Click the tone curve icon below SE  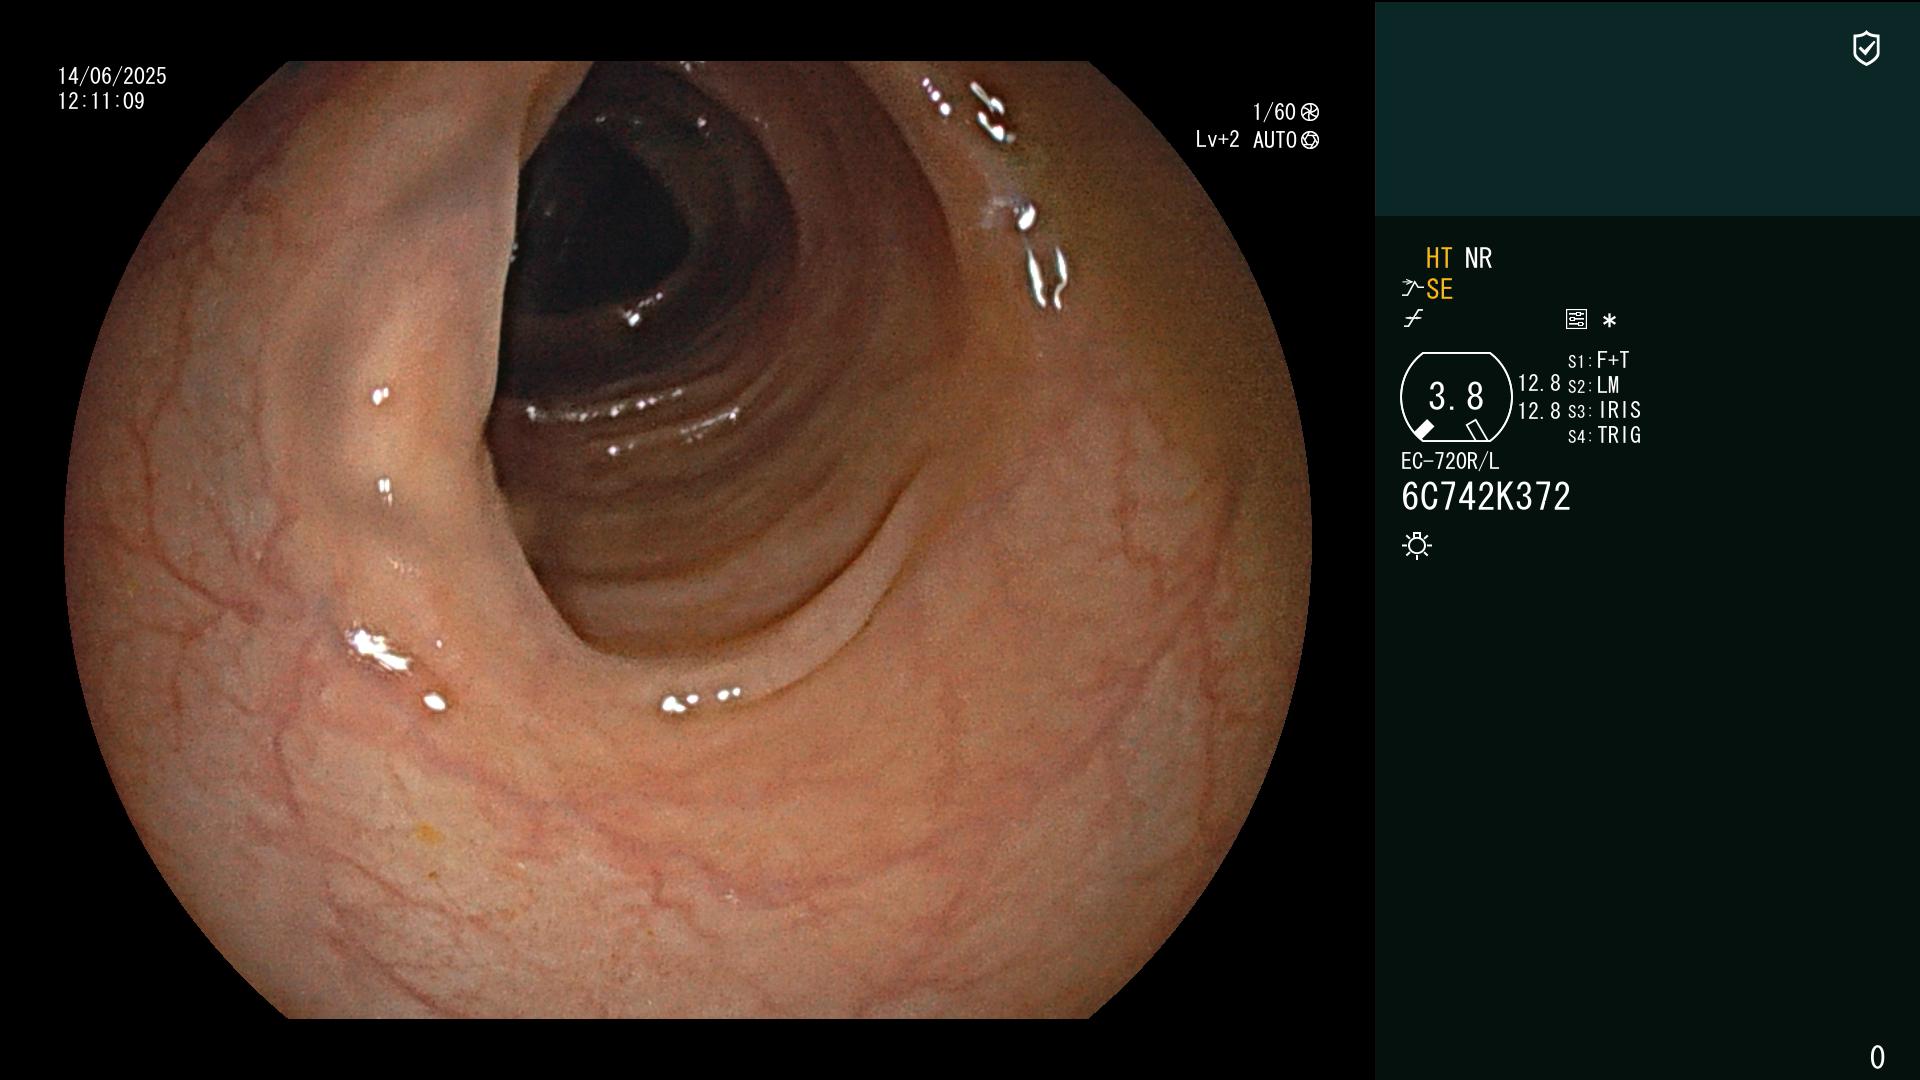(x=1413, y=319)
